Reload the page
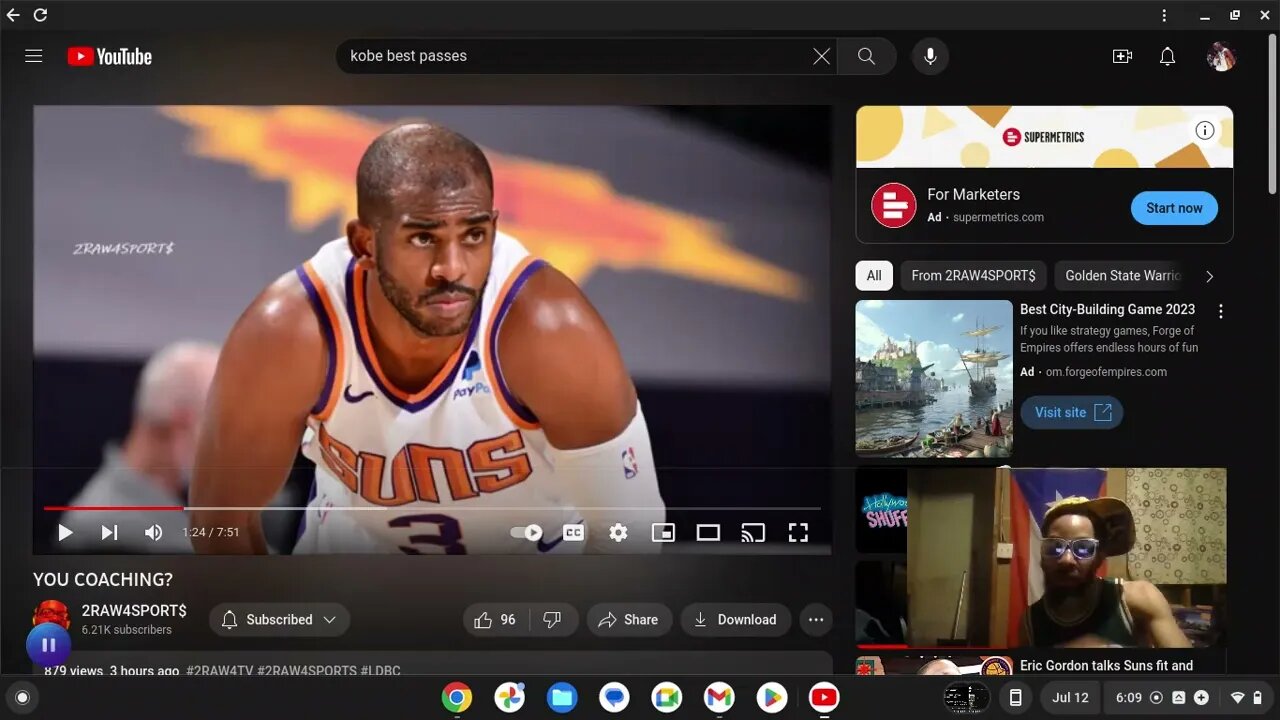Screen dimensions: 1280x720 [x=40, y=15]
